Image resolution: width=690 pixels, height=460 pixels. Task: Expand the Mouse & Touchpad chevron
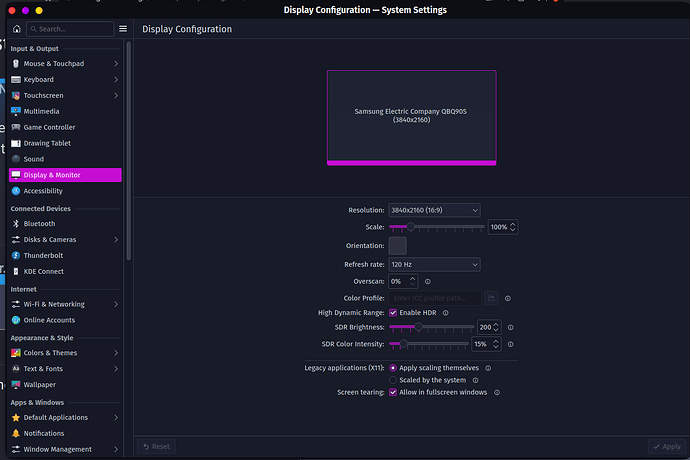(116, 64)
